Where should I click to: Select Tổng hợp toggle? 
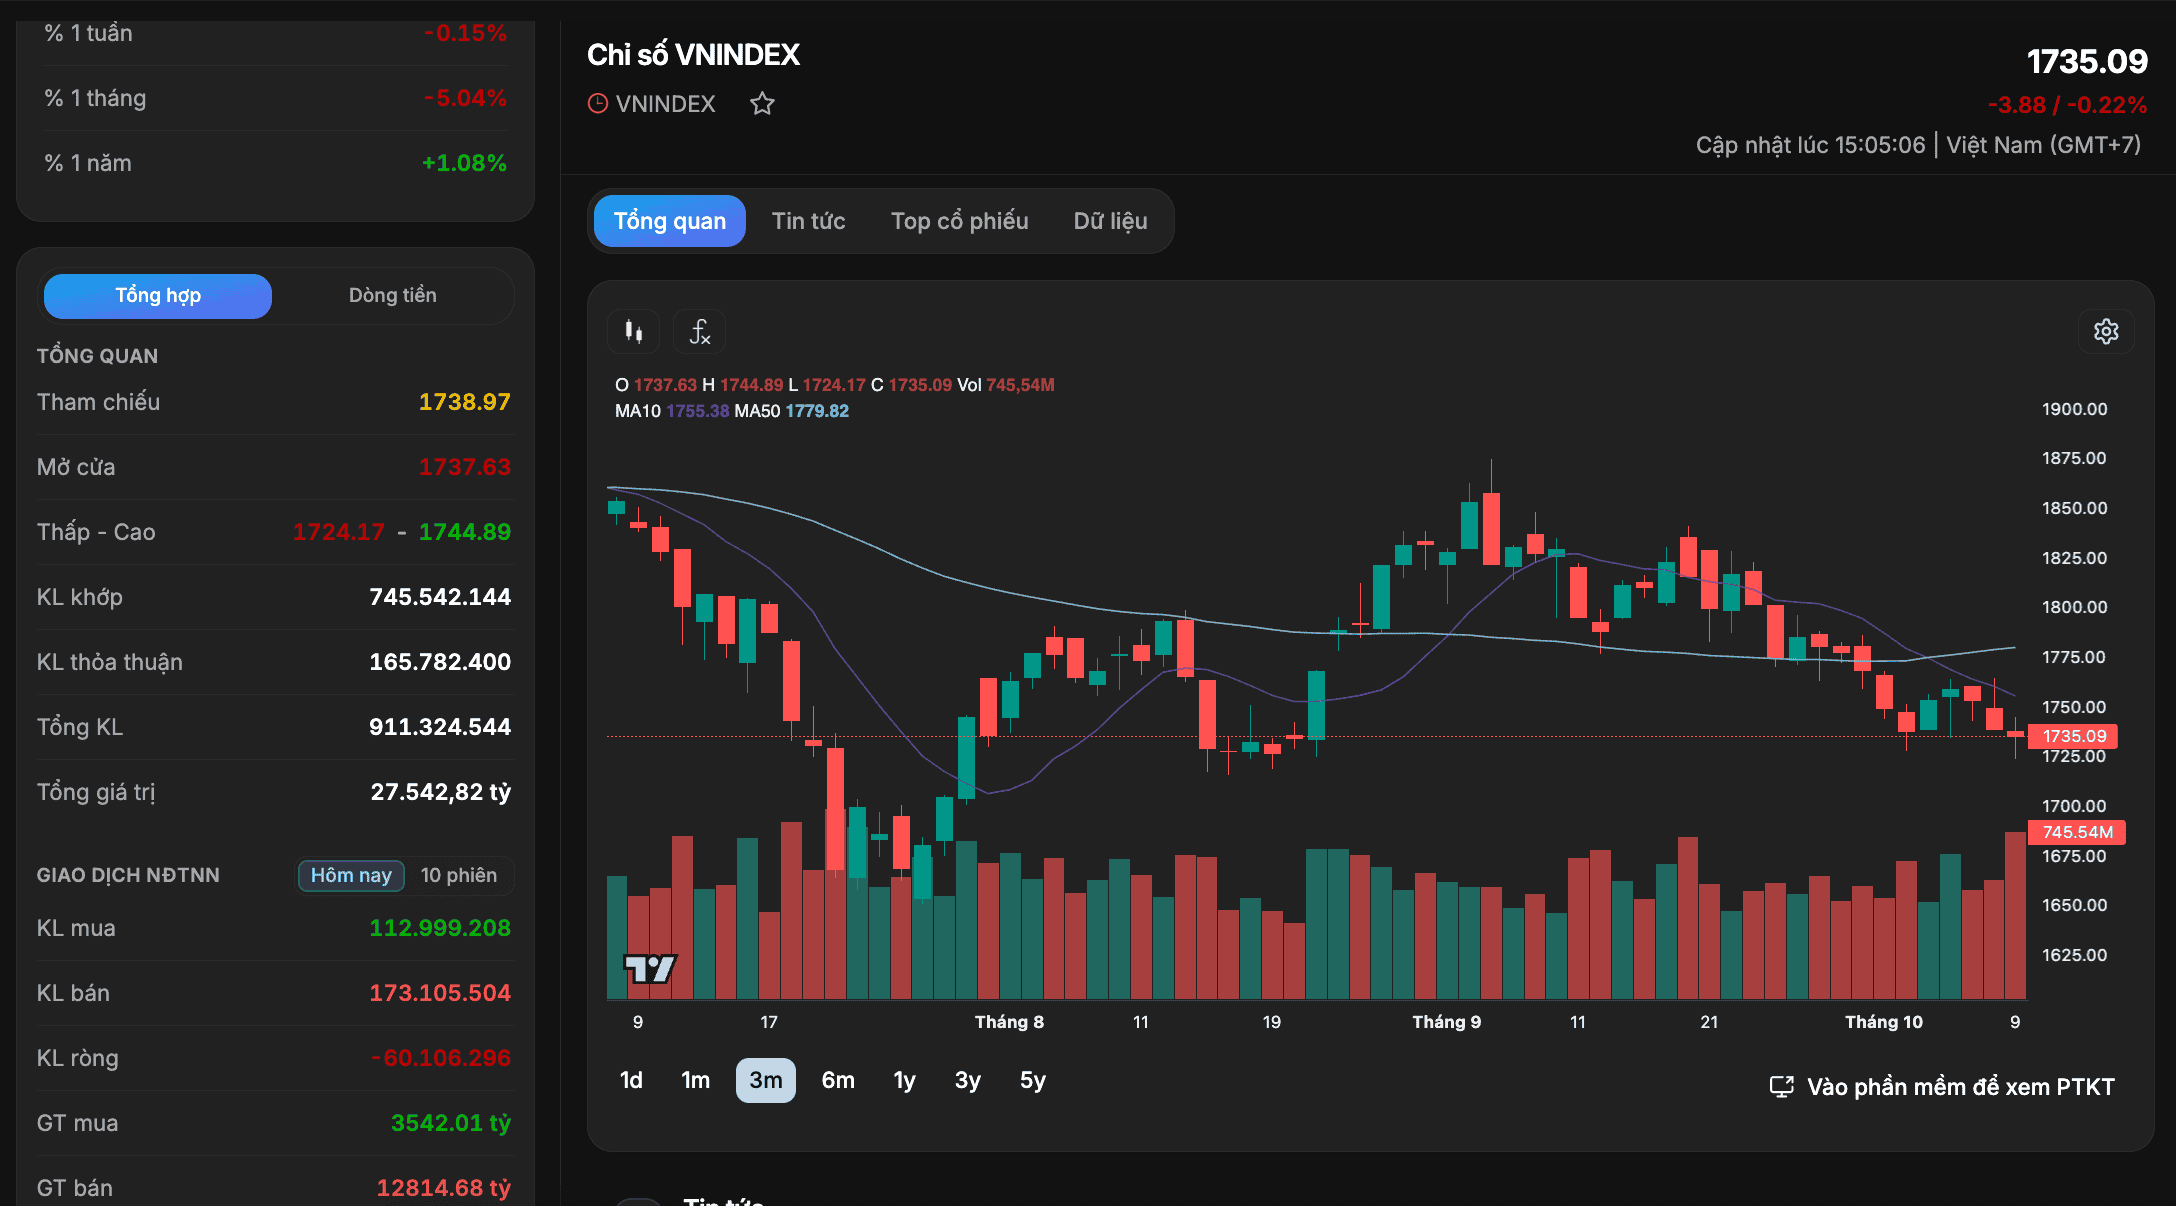pyautogui.click(x=158, y=295)
